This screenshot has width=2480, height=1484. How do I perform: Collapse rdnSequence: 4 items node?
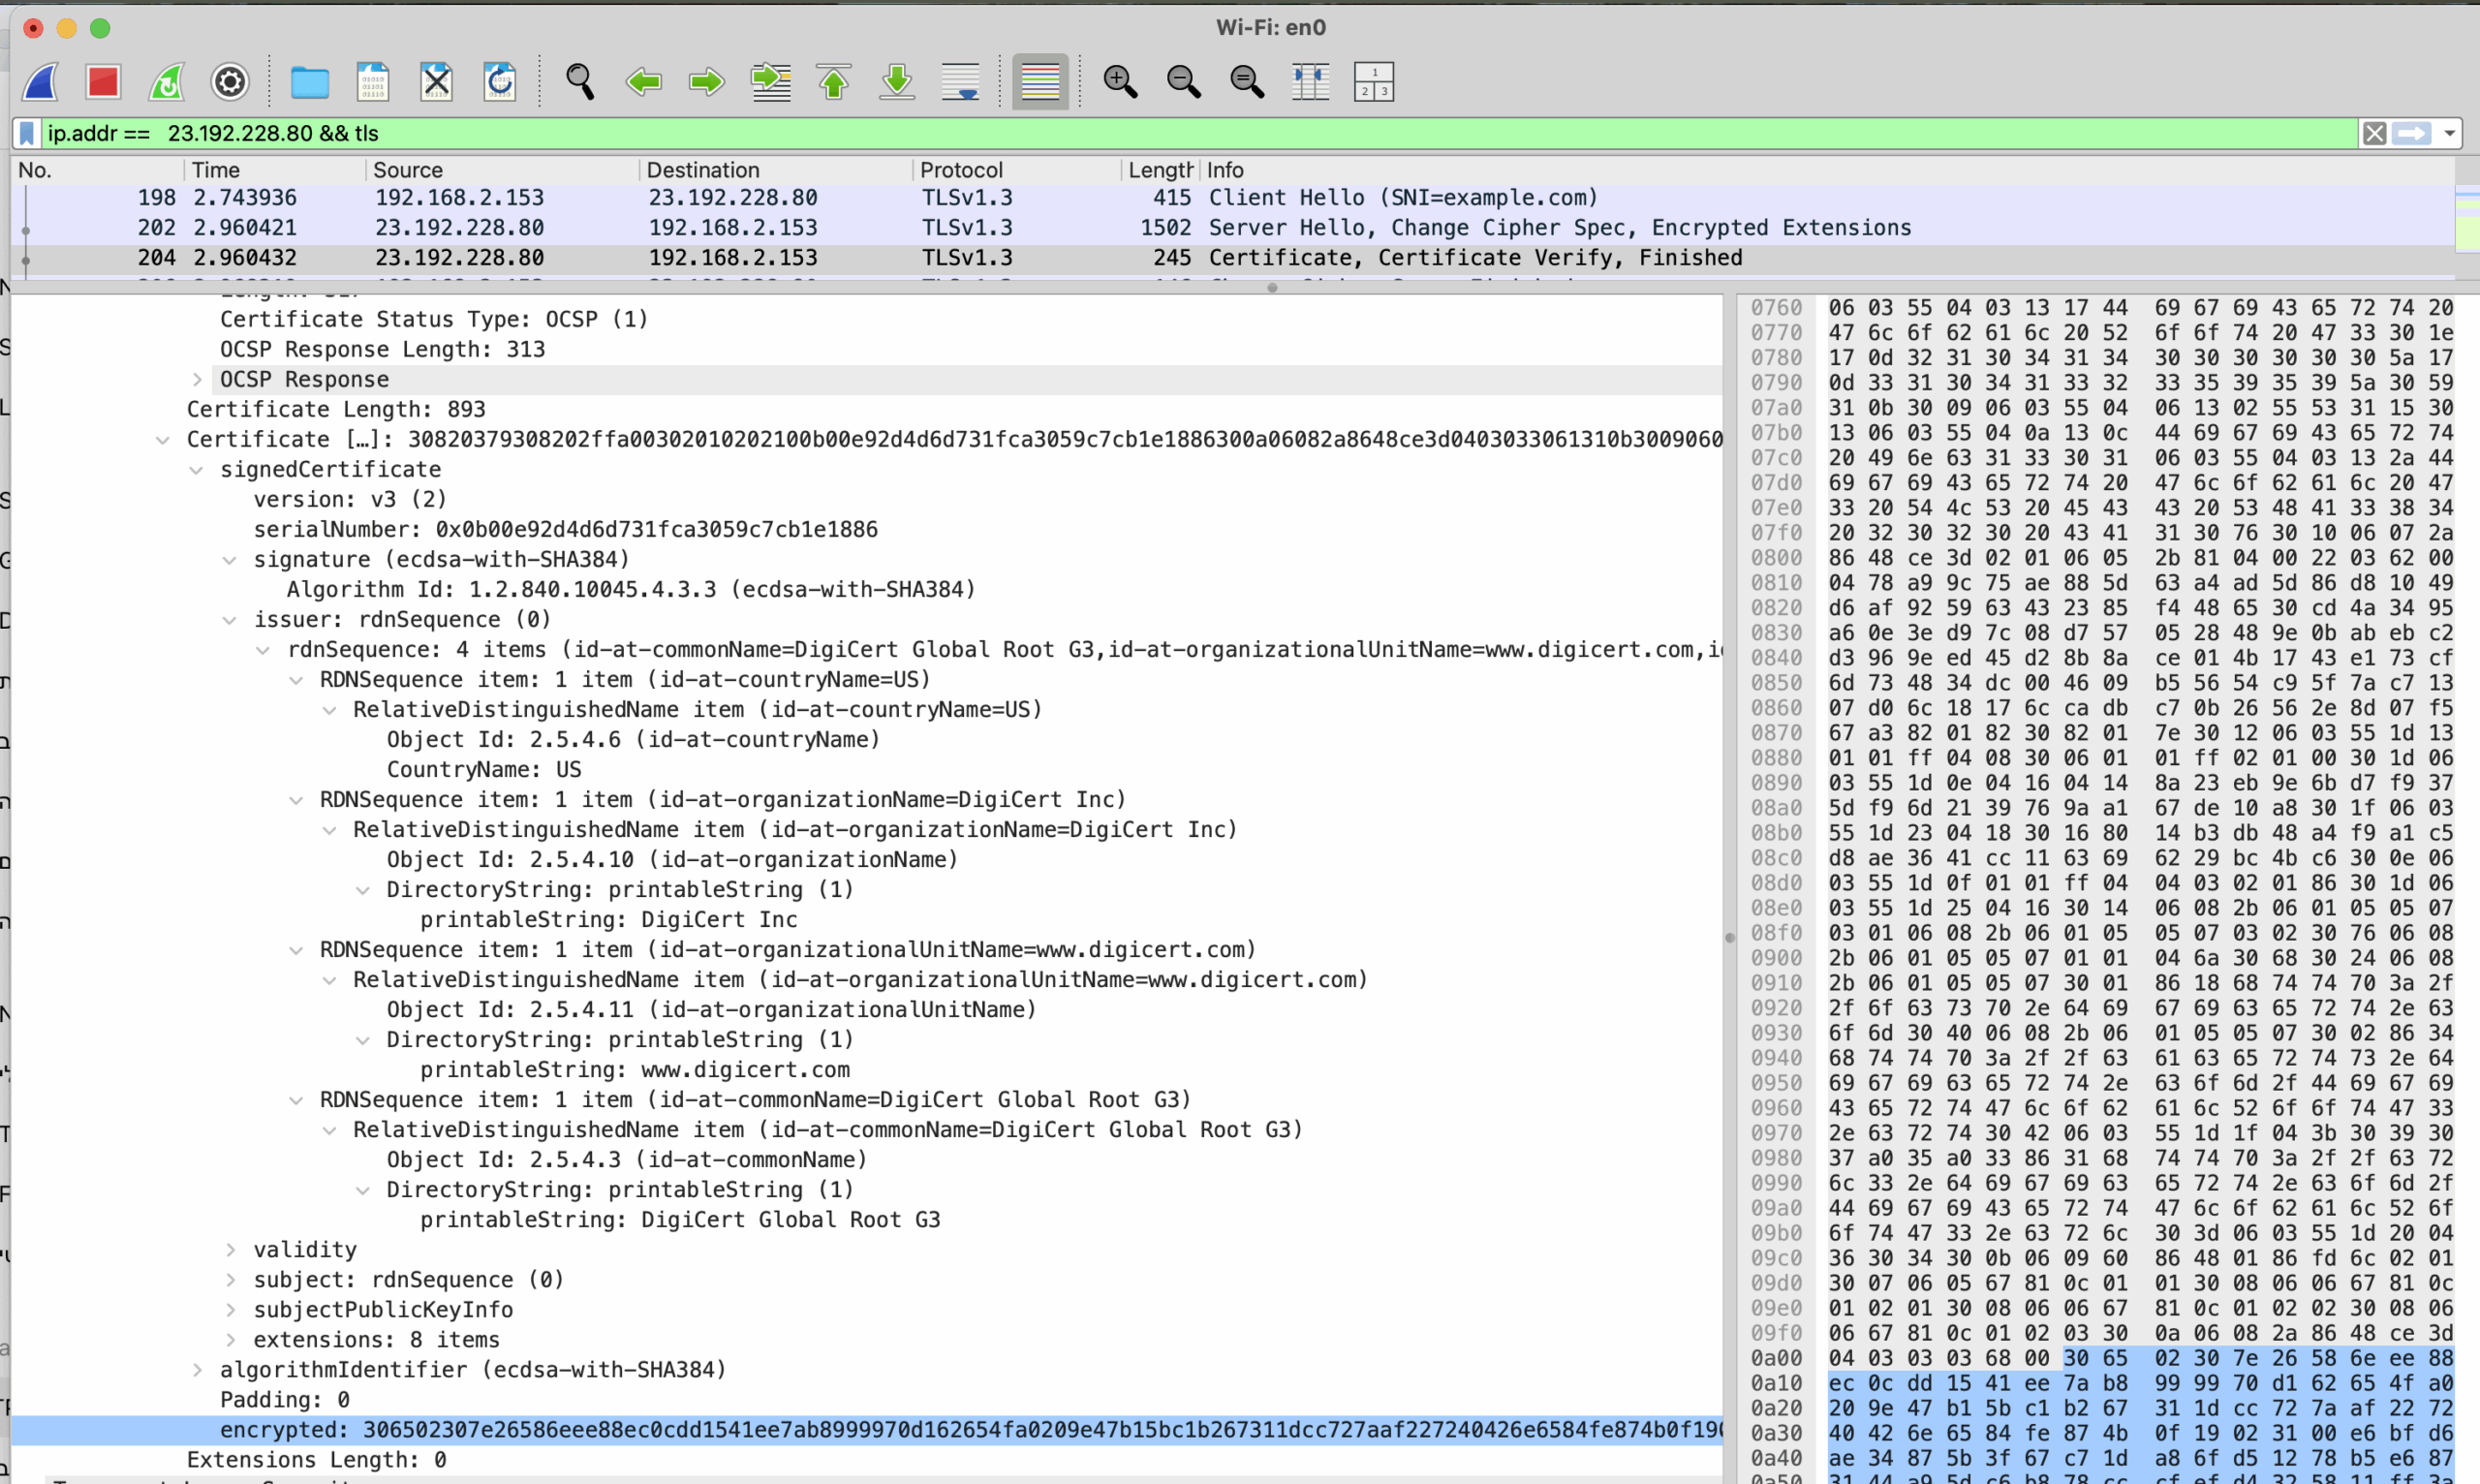pyautogui.click(x=263, y=650)
